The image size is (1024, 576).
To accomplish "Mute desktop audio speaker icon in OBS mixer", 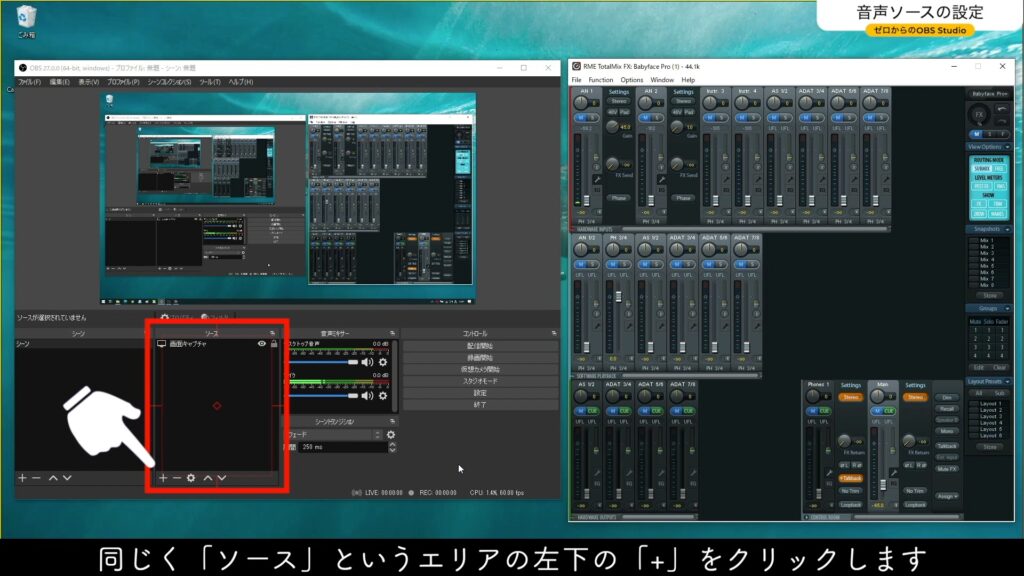I will click(368, 362).
